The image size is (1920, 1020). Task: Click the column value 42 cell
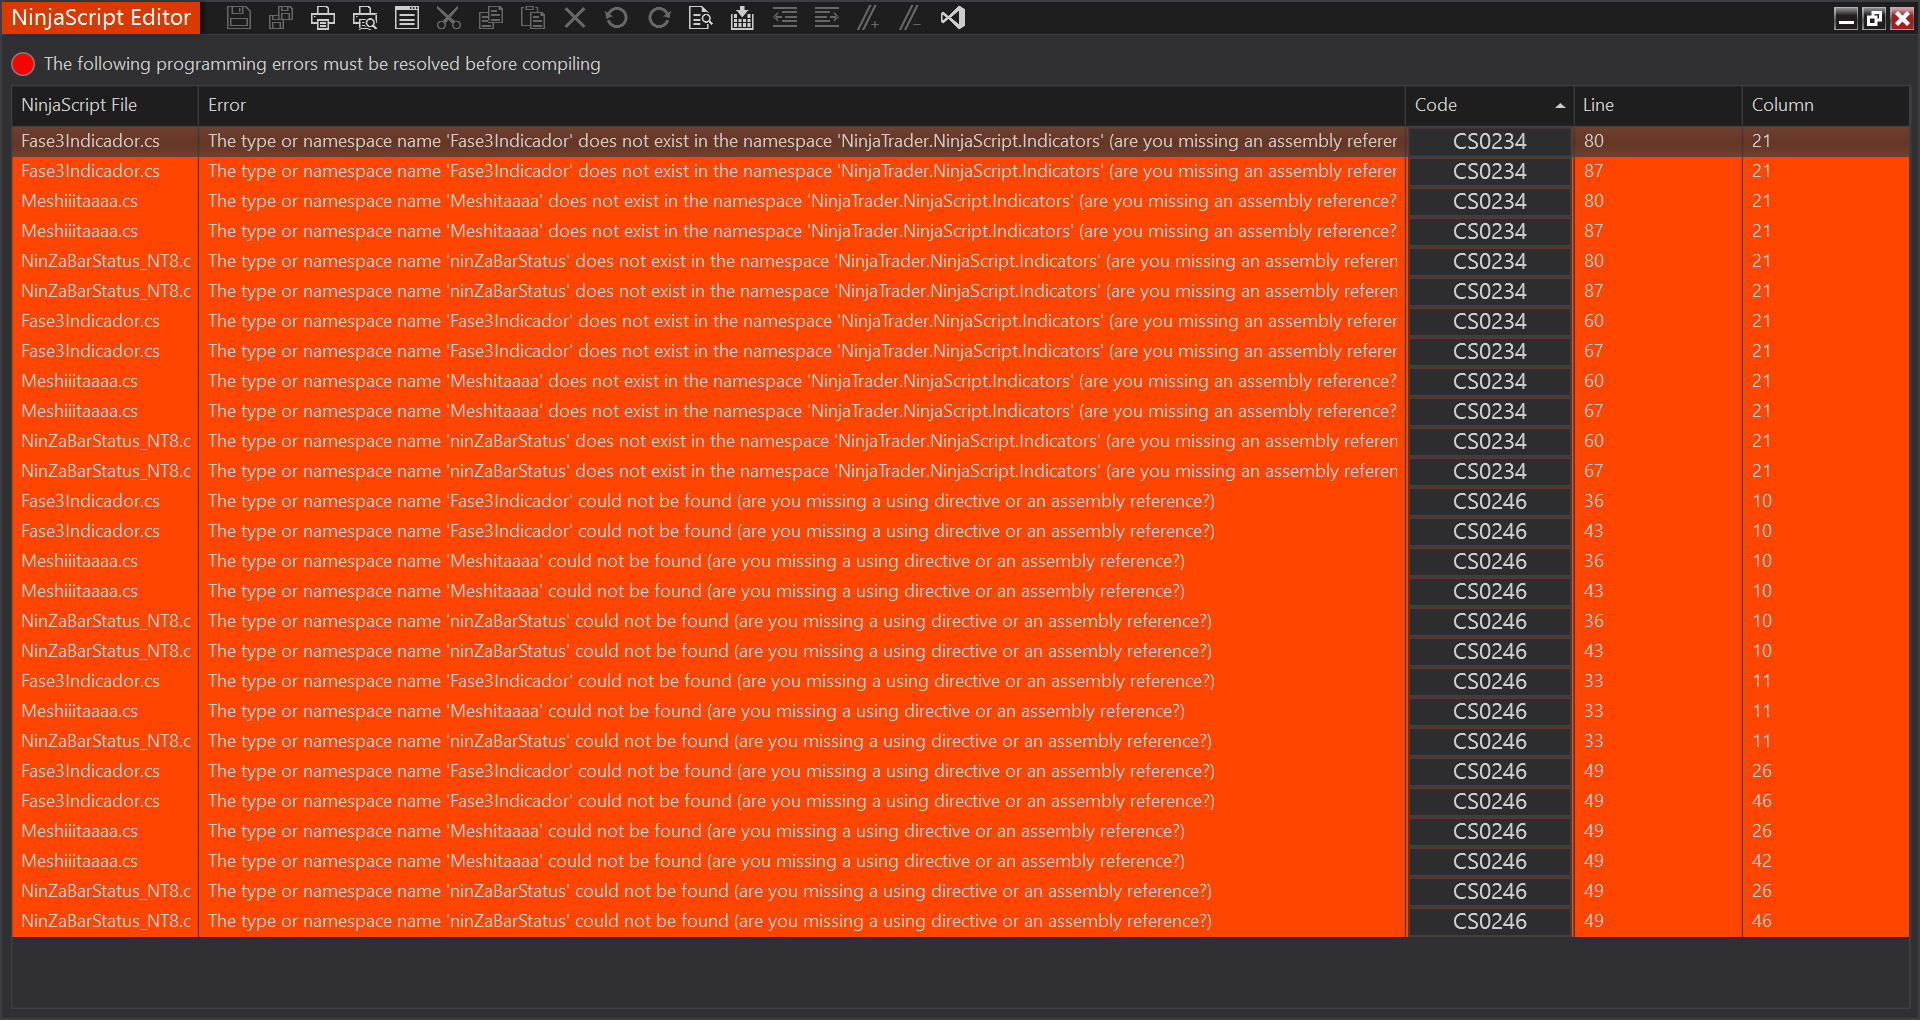[x=1826, y=861]
